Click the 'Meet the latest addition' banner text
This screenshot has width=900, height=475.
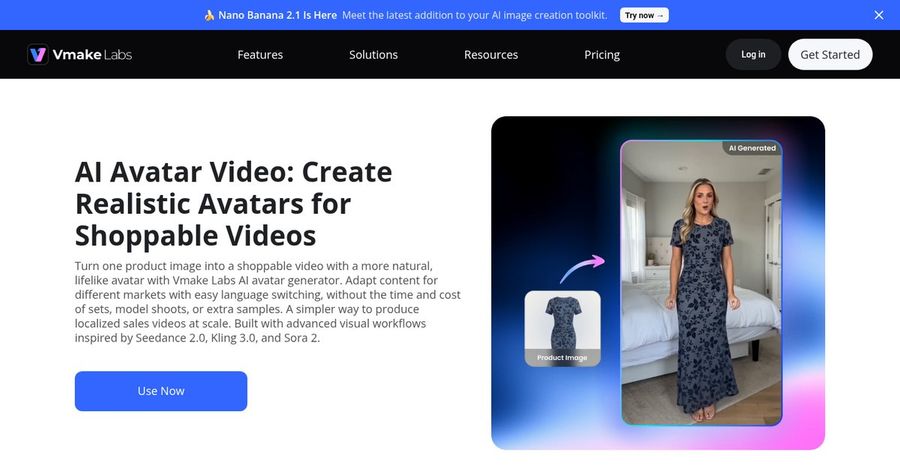tap(475, 15)
